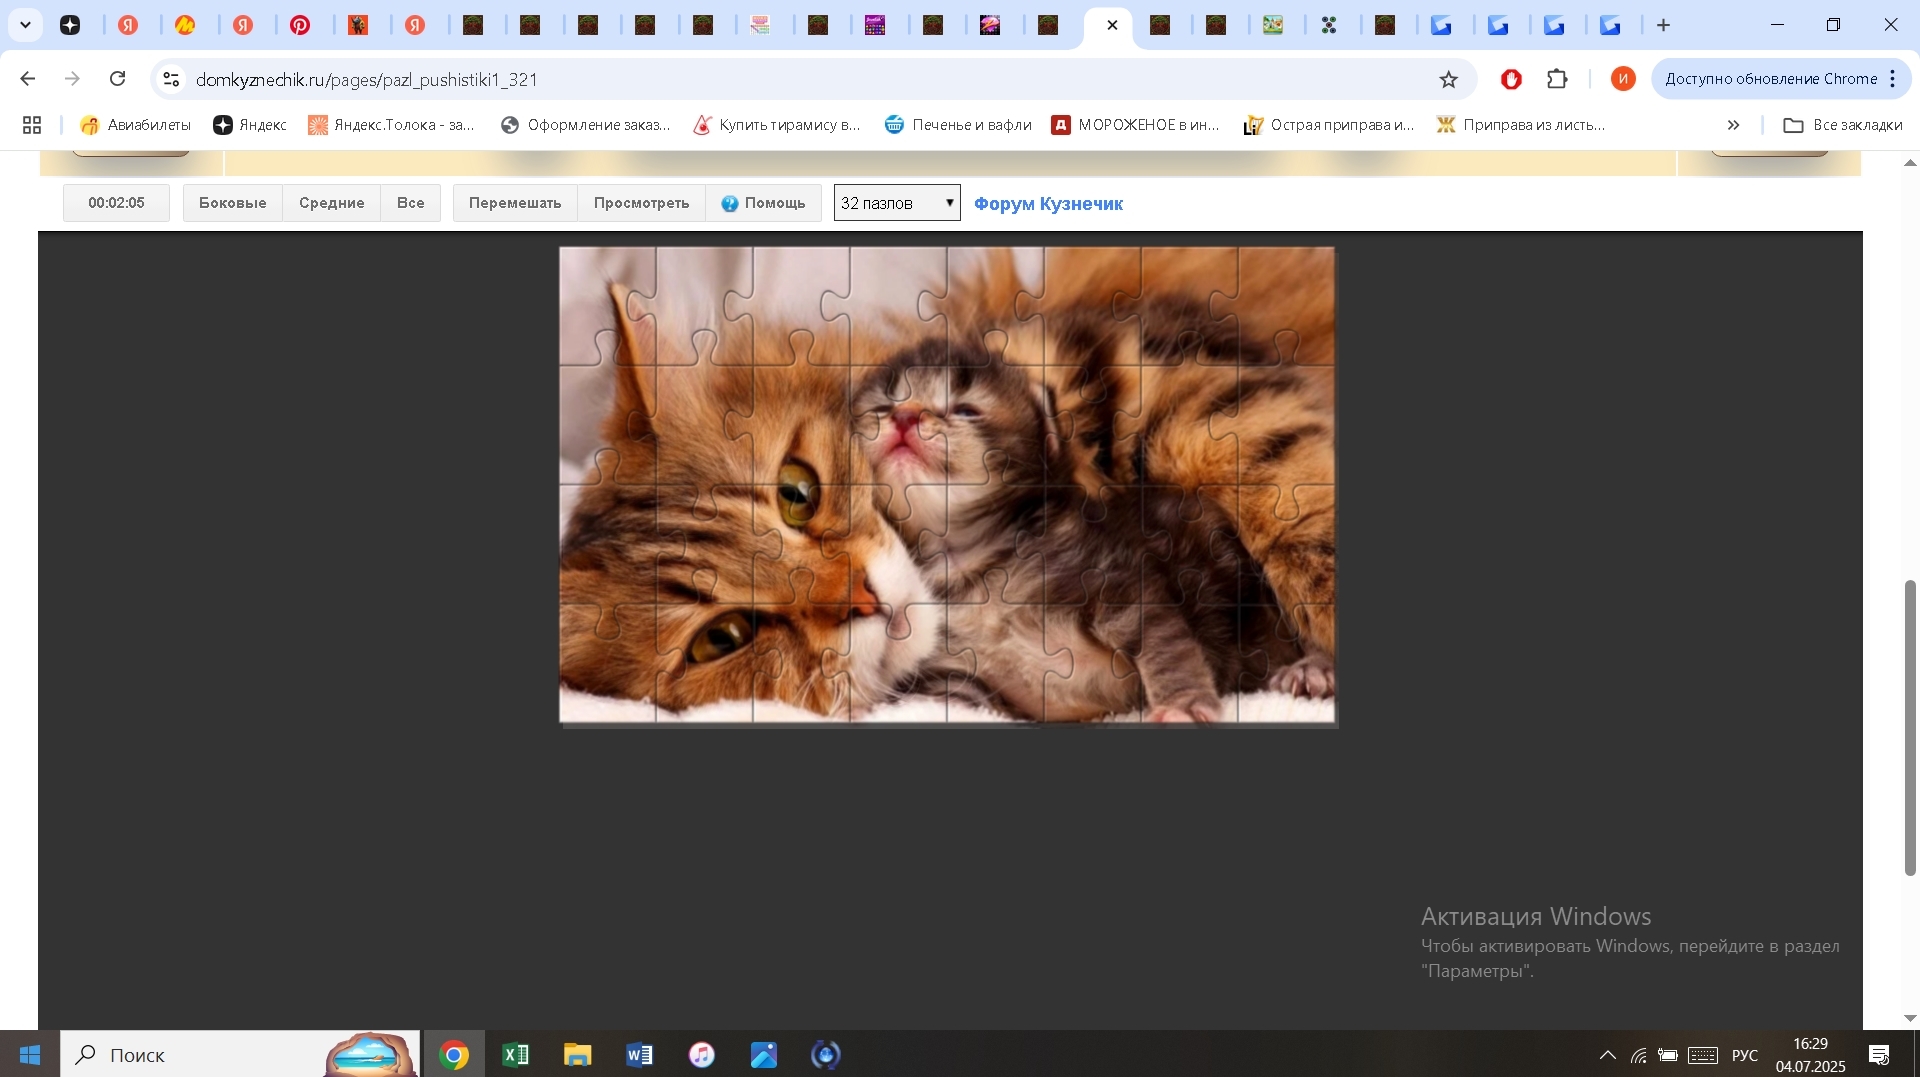The image size is (1920, 1077).
Task: Open the round blue app in taskbar
Action: tap(826, 1055)
